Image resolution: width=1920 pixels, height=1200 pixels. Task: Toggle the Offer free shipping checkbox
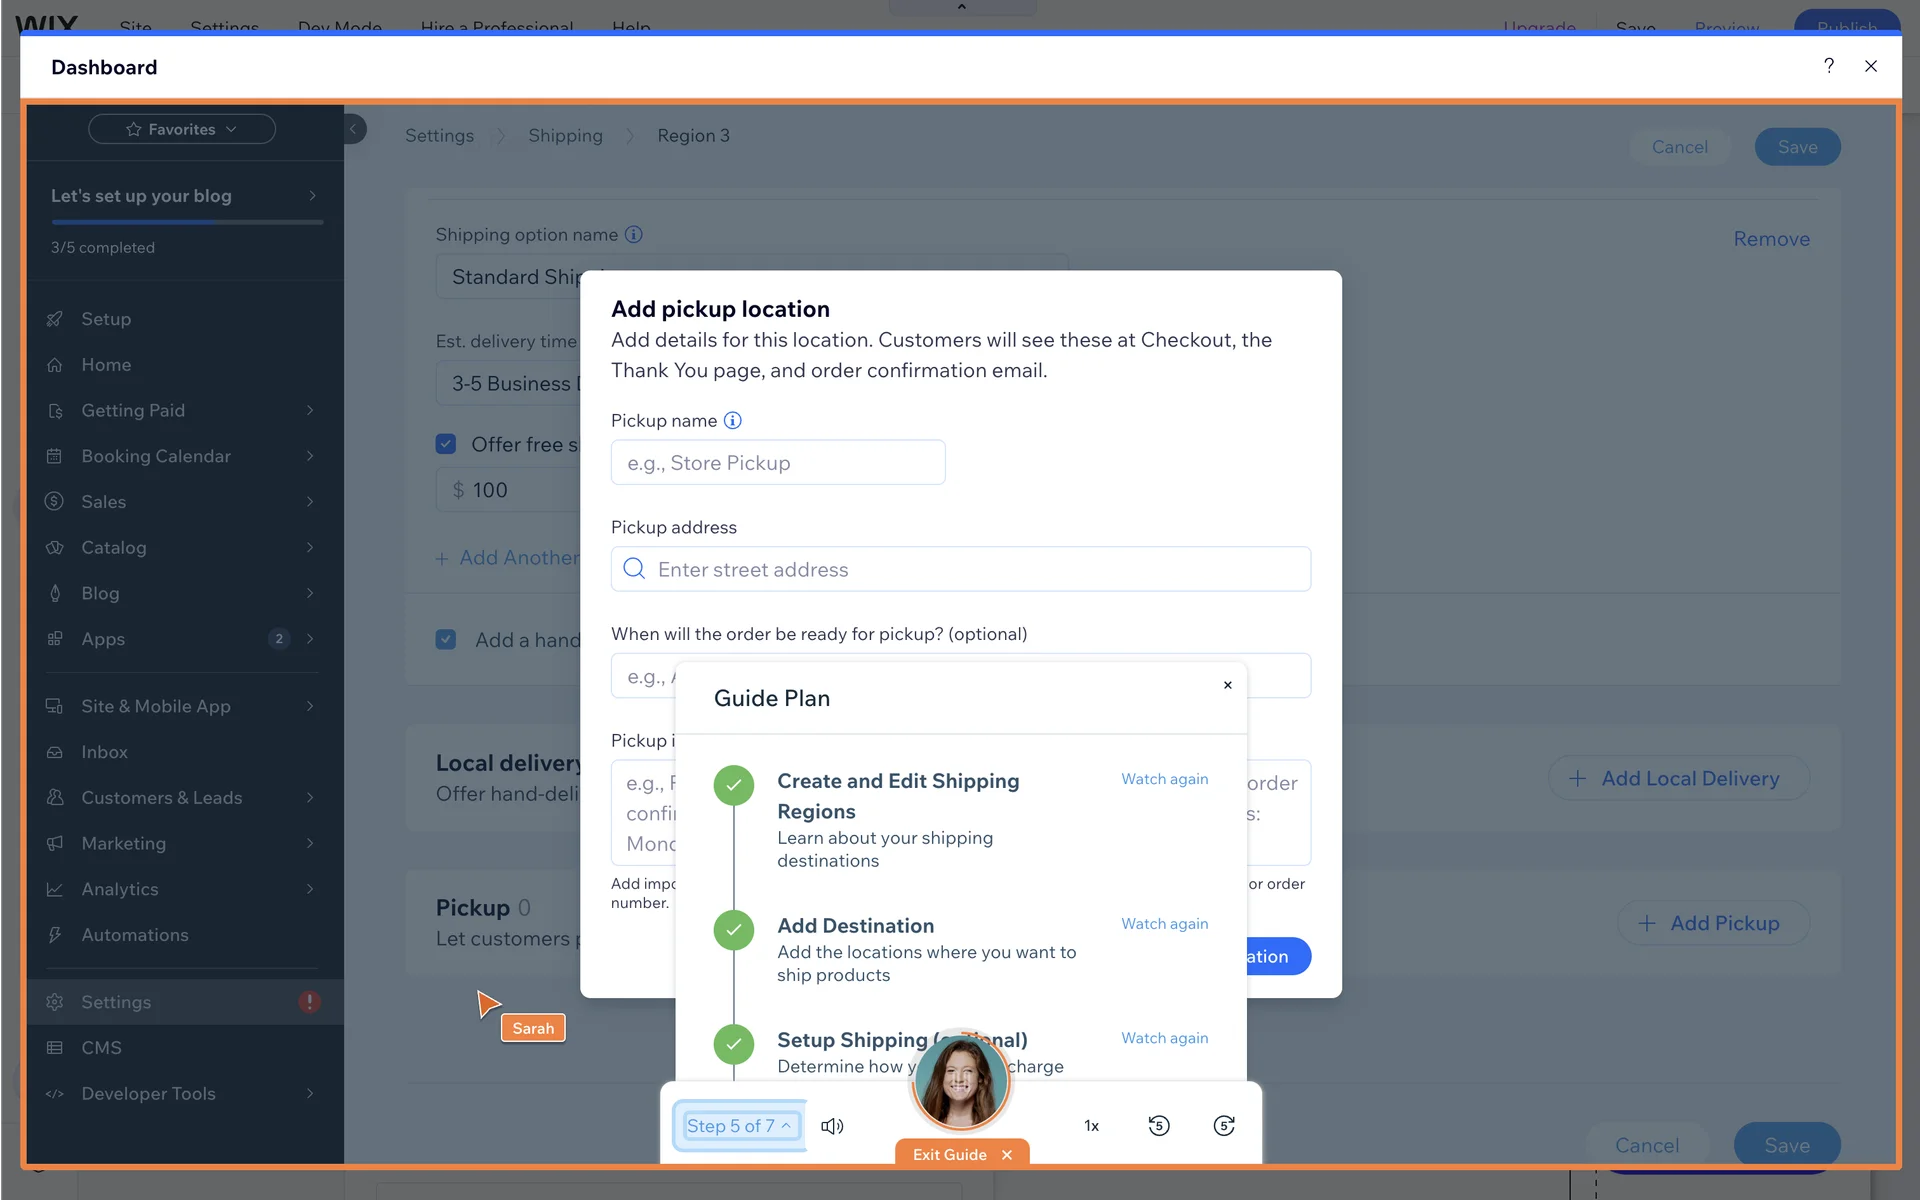[x=446, y=444]
